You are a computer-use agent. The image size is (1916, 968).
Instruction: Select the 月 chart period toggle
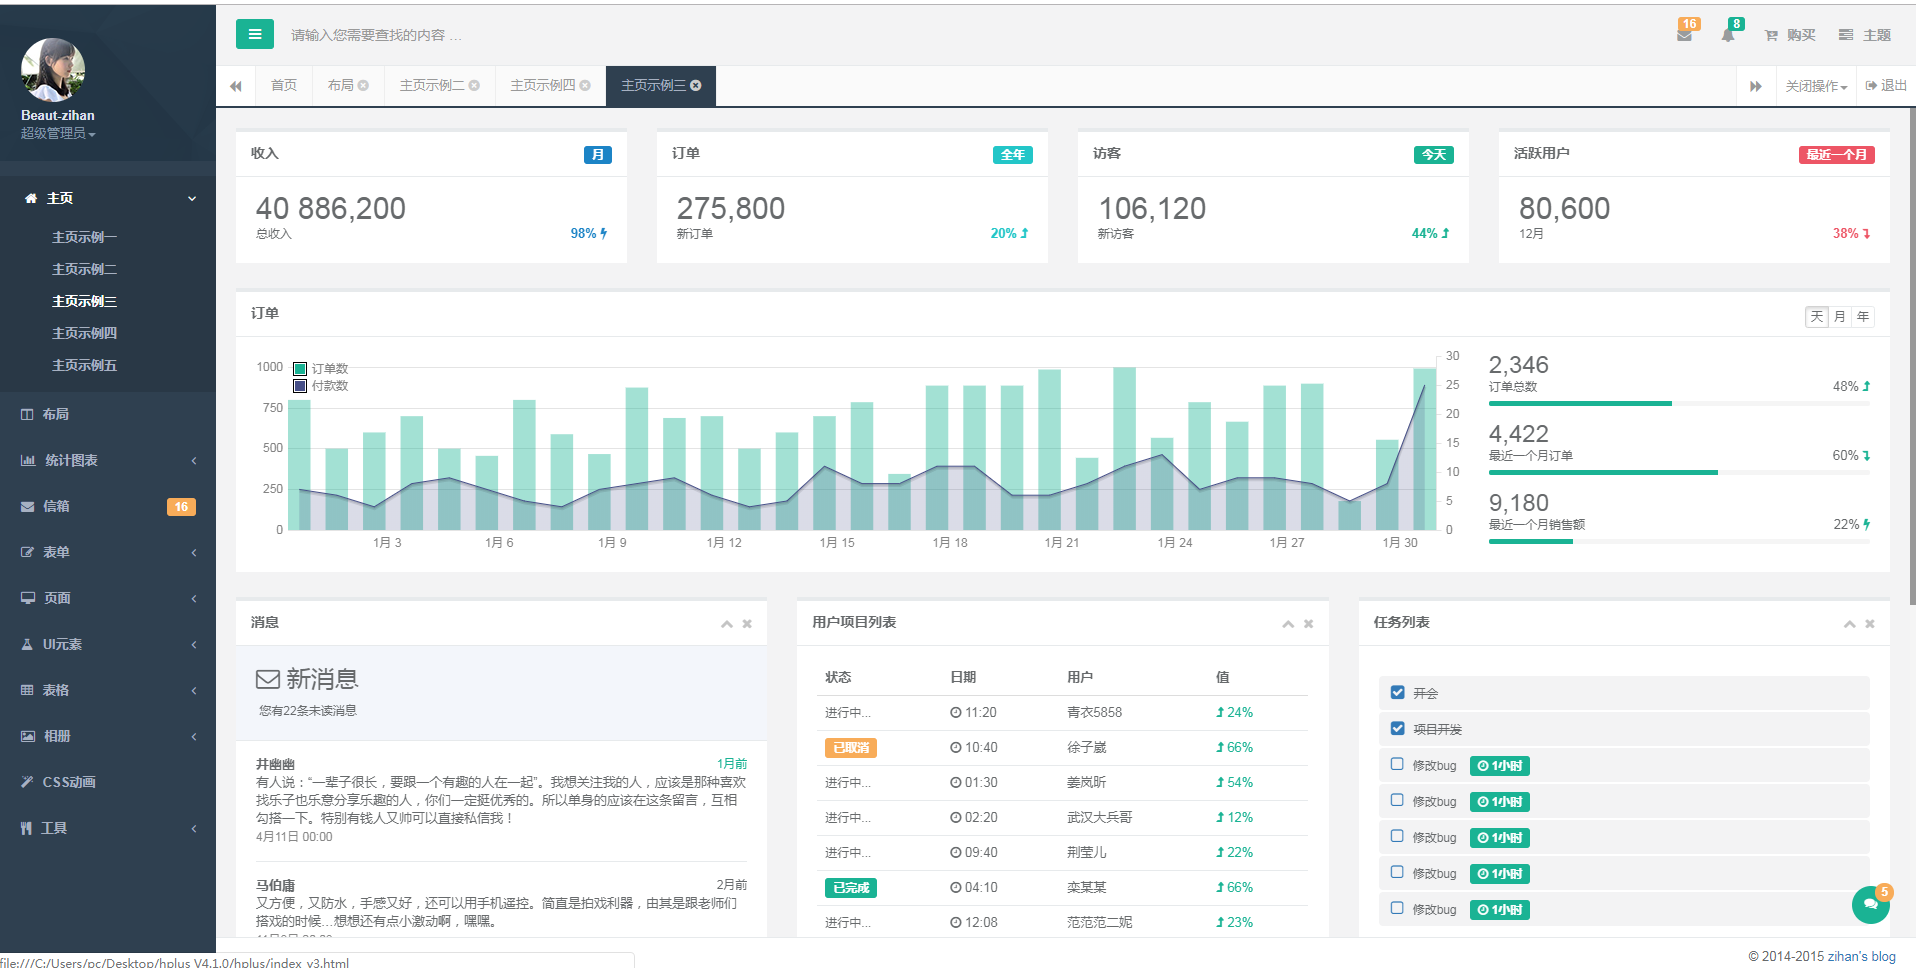(1840, 317)
